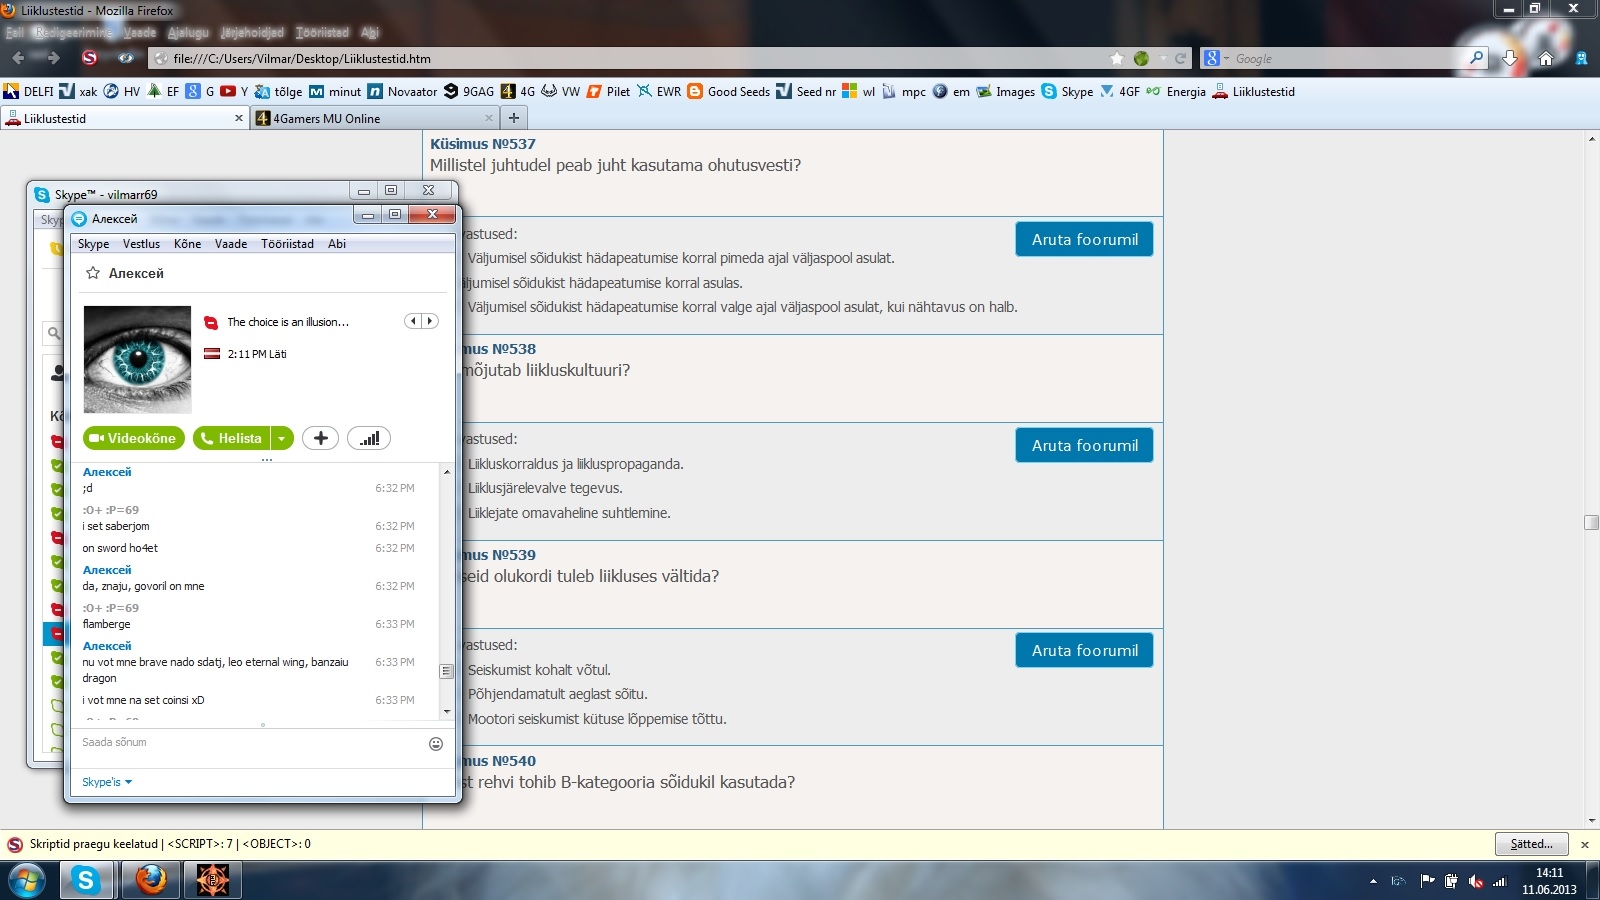Click the Saada sõnum message field
Image resolution: width=1600 pixels, height=900 pixels.
(x=250, y=743)
